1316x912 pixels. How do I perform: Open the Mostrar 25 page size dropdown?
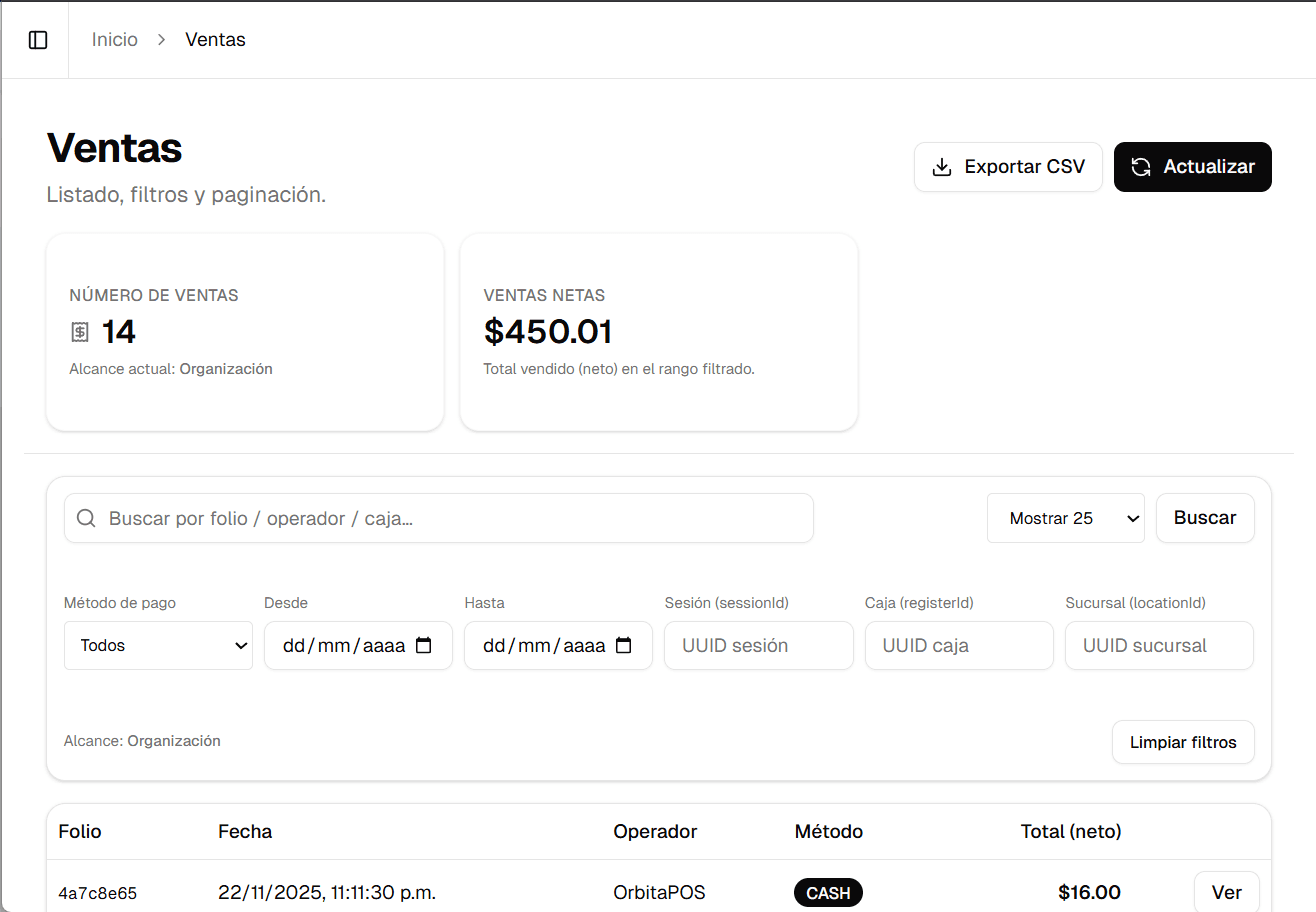click(x=1066, y=518)
